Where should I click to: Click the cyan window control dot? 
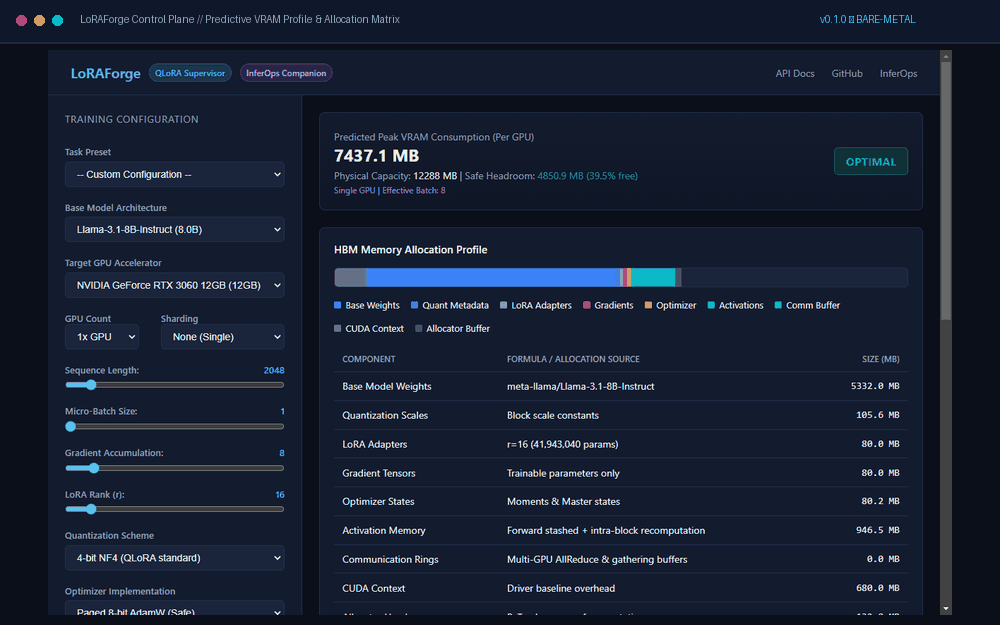[57, 20]
